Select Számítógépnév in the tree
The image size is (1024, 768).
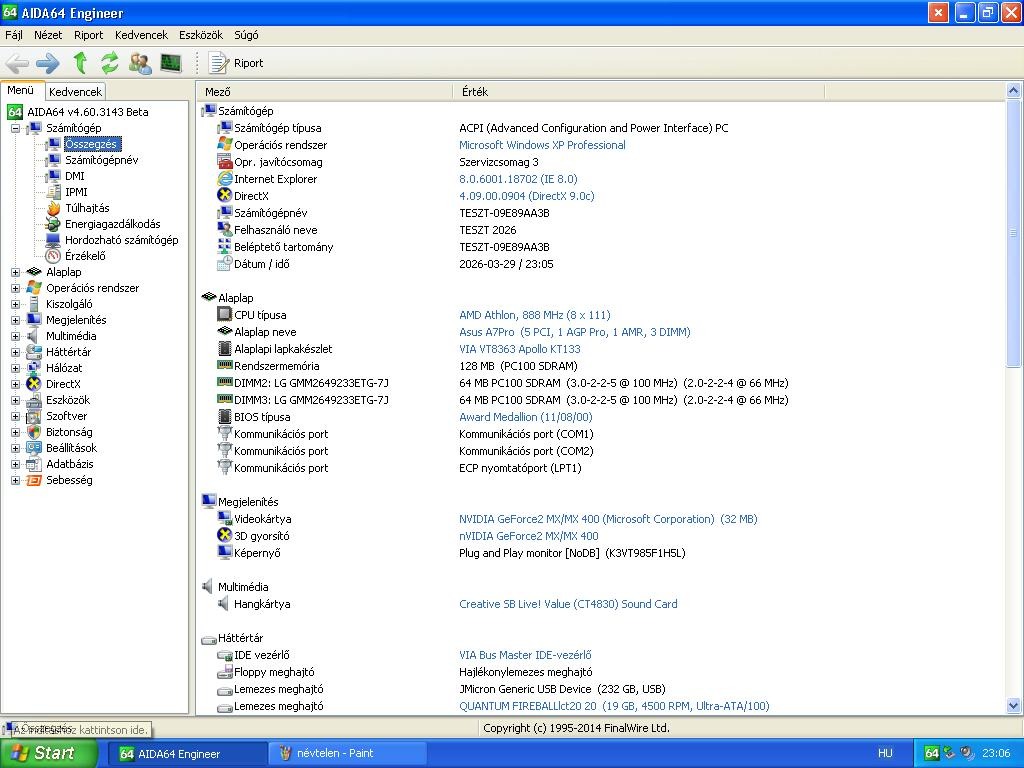point(101,160)
